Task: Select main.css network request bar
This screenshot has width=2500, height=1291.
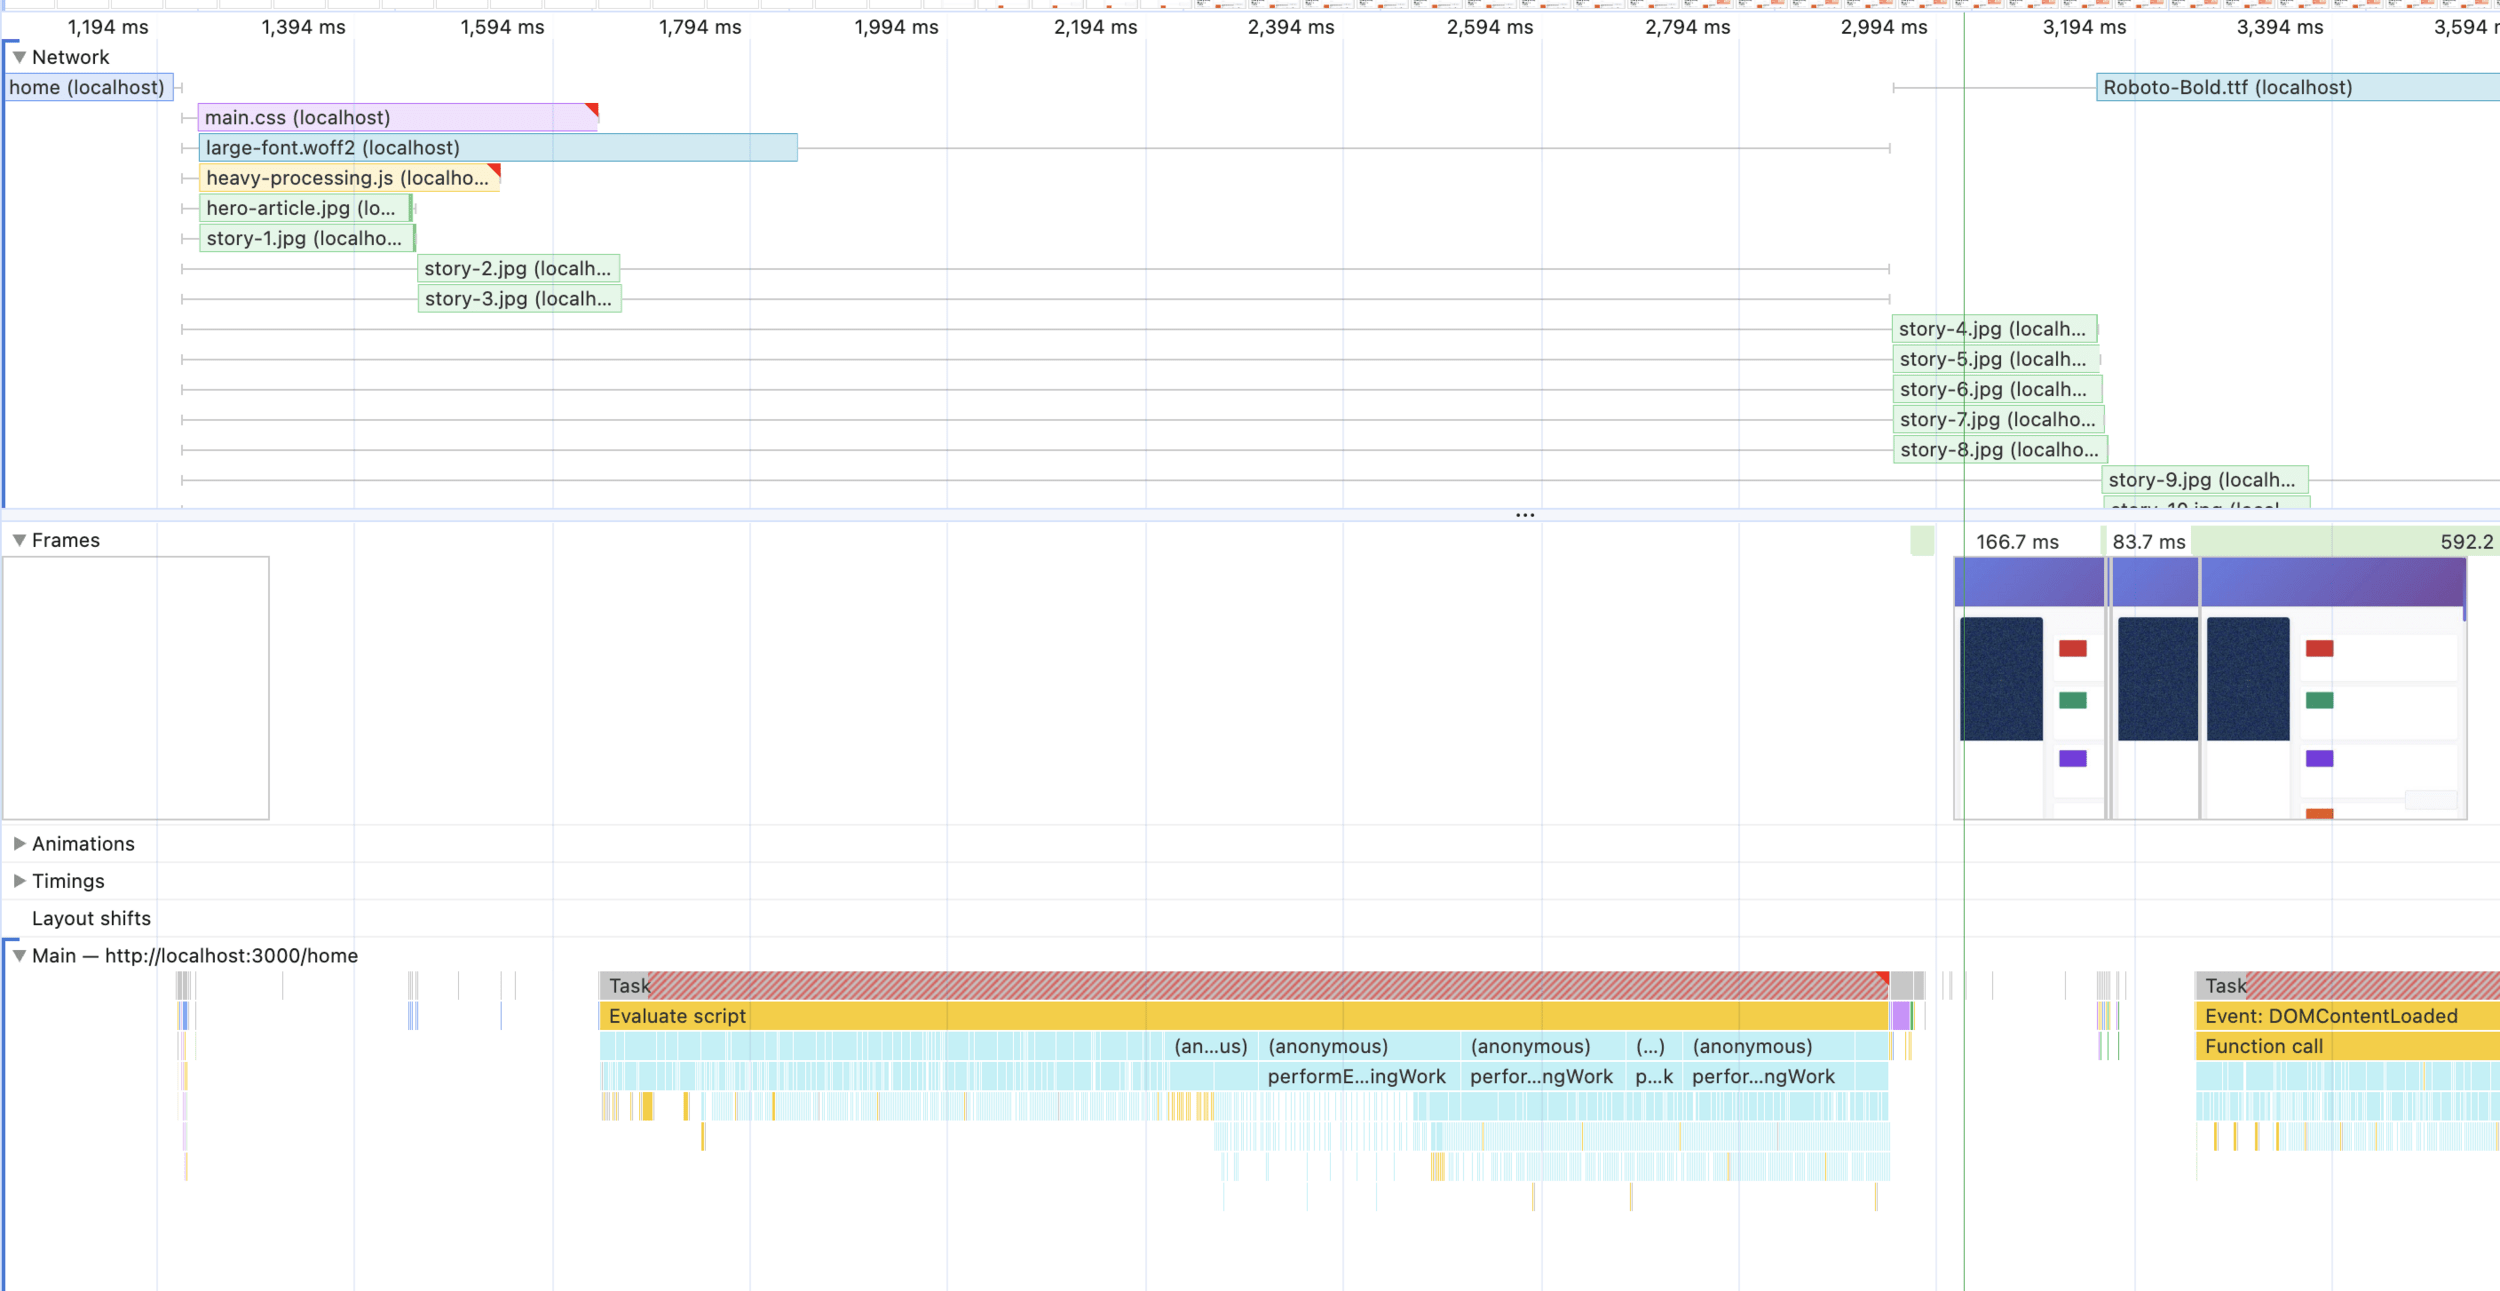Action: coord(396,118)
